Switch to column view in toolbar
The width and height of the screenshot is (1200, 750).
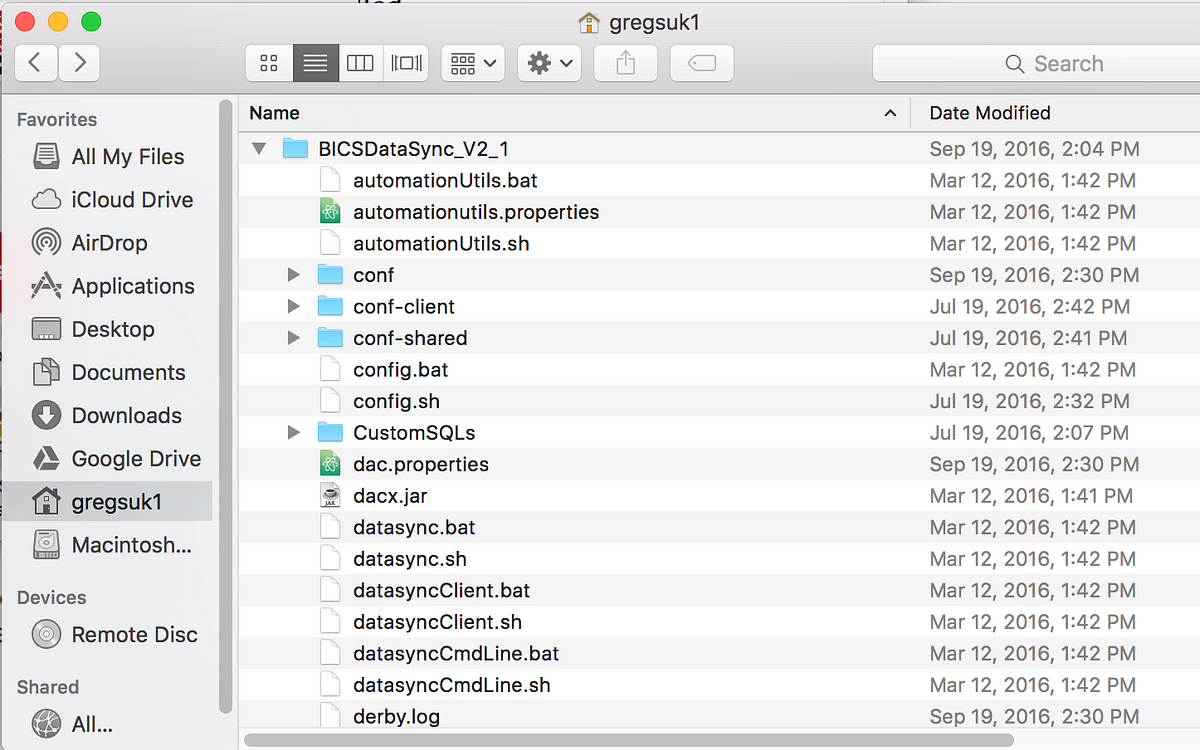click(x=360, y=64)
